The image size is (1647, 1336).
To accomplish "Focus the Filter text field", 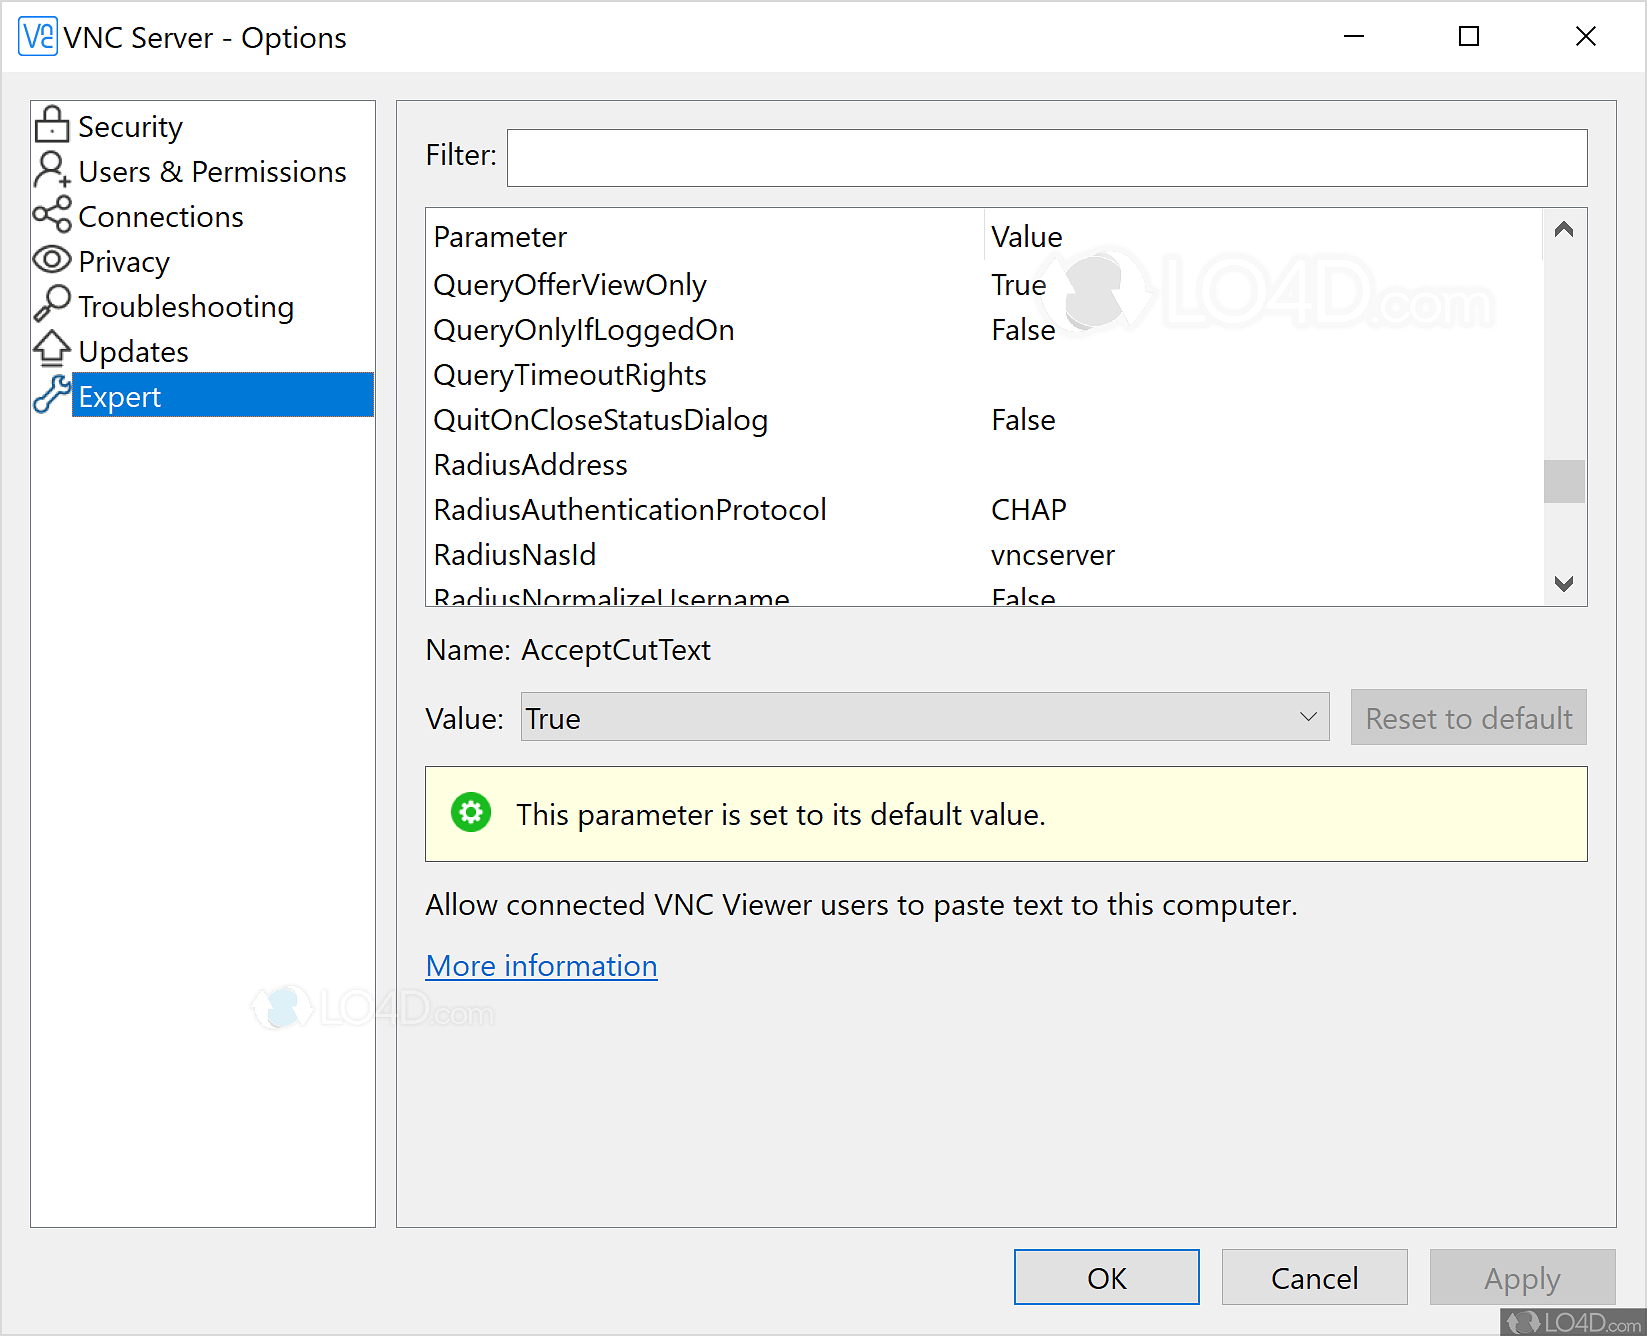I will [x=1046, y=158].
